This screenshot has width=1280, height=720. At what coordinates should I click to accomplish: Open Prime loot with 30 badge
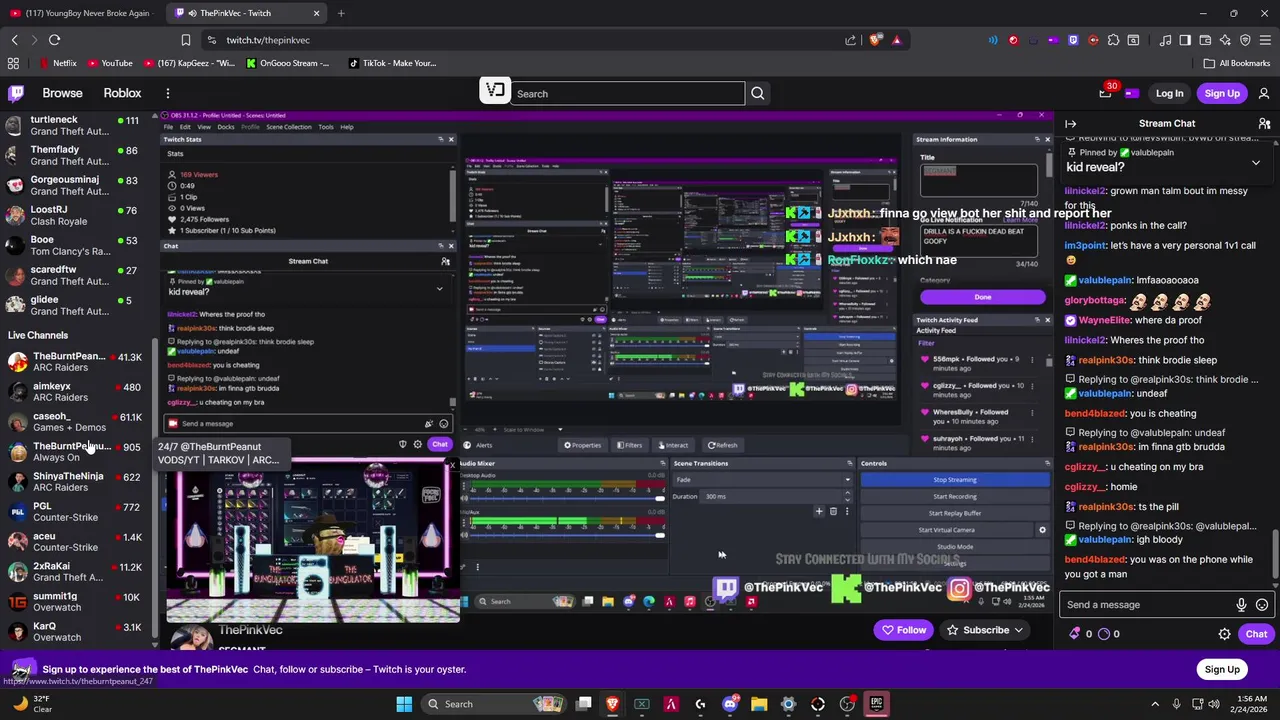coord(1105,93)
